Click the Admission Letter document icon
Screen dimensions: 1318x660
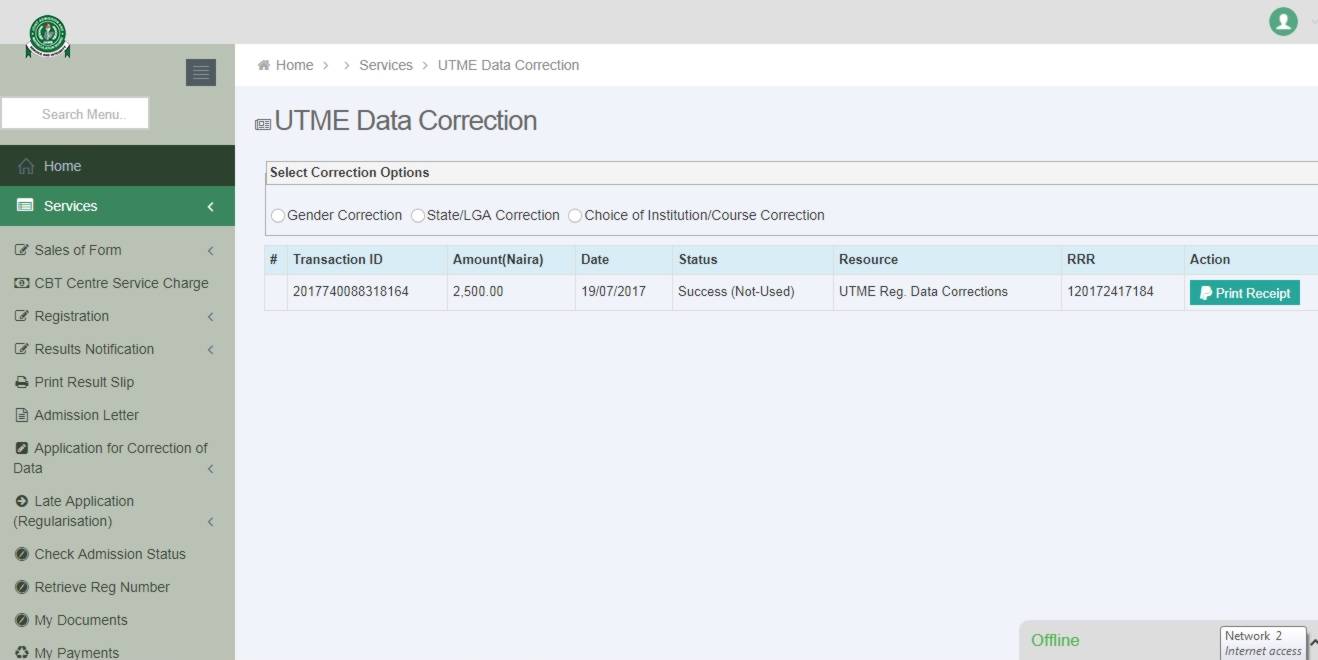click(22, 415)
